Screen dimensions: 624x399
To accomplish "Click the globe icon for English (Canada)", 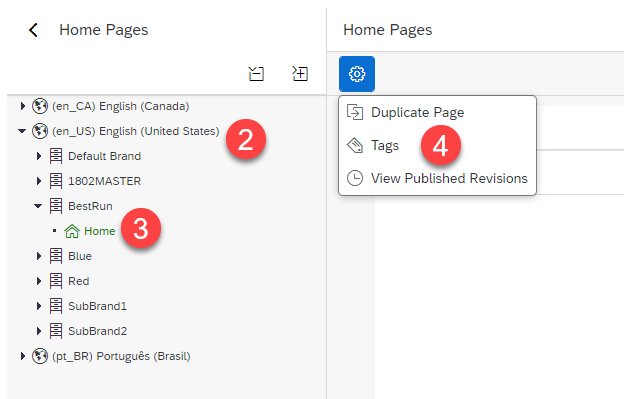I will [x=40, y=106].
